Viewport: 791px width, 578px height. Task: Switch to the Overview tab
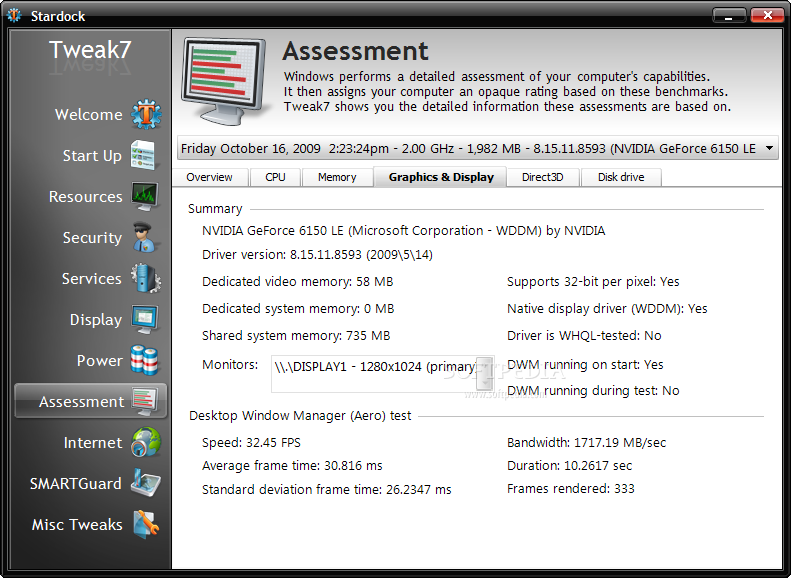(210, 177)
